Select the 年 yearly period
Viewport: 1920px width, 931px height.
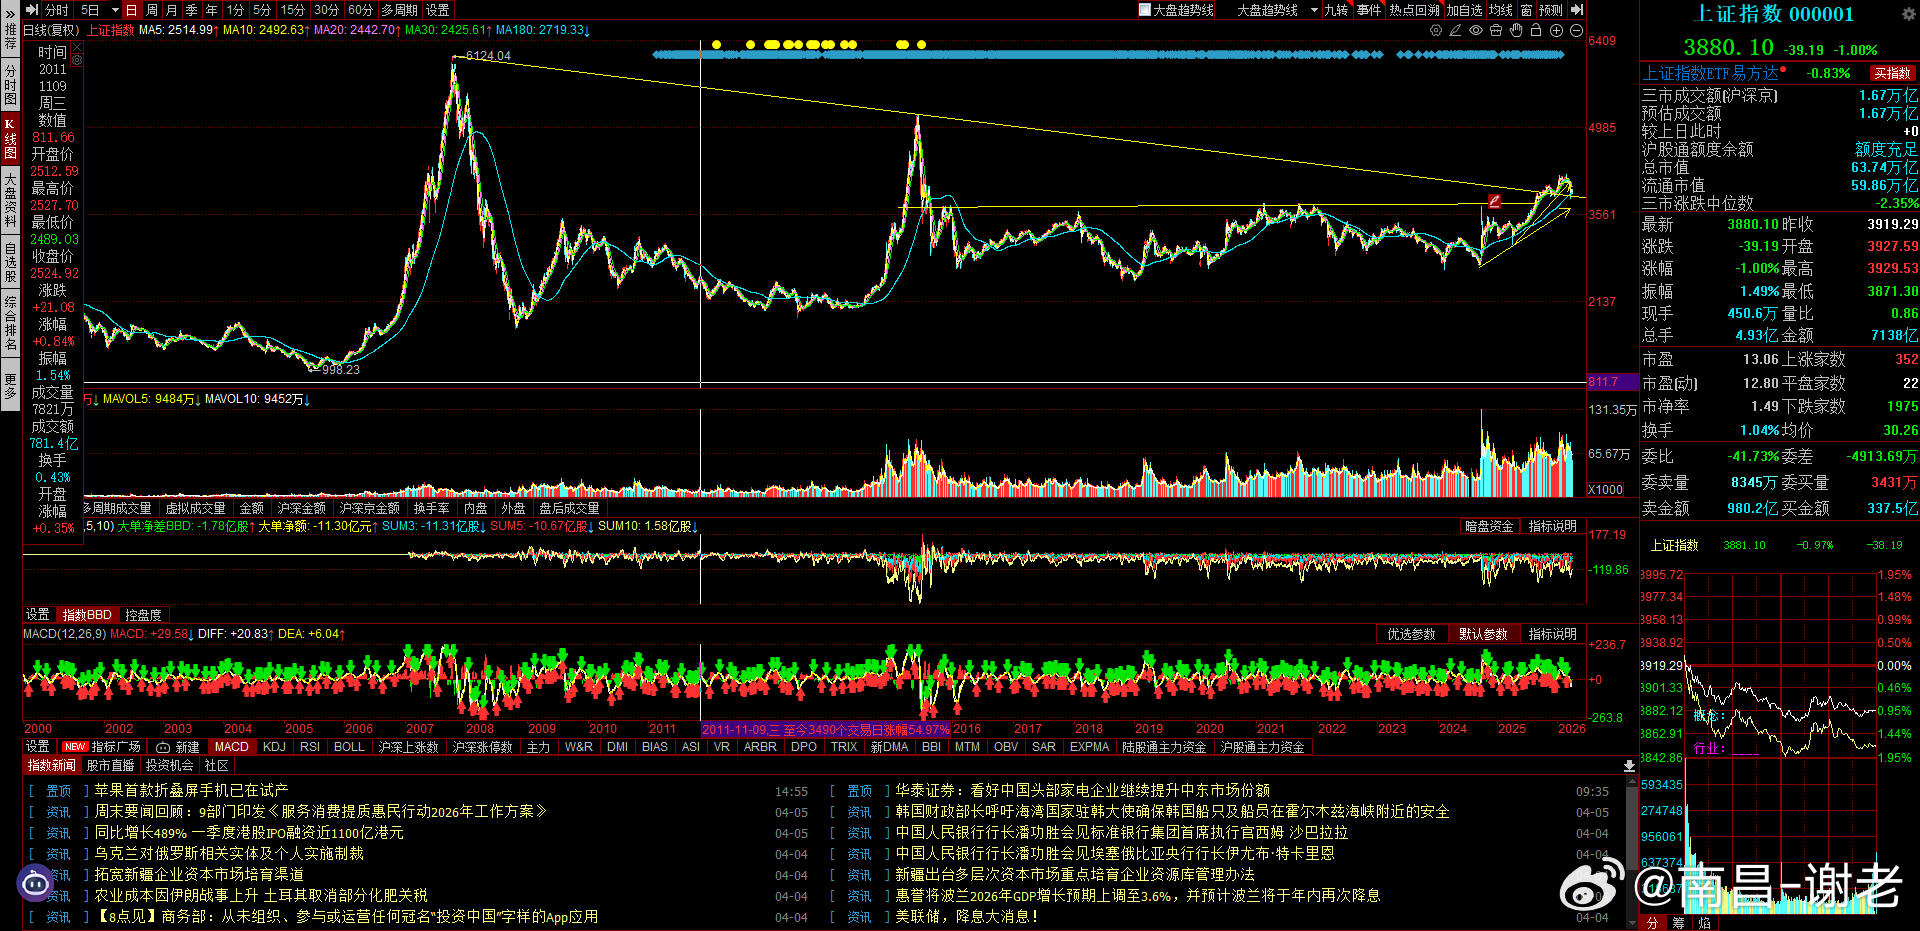[x=211, y=10]
